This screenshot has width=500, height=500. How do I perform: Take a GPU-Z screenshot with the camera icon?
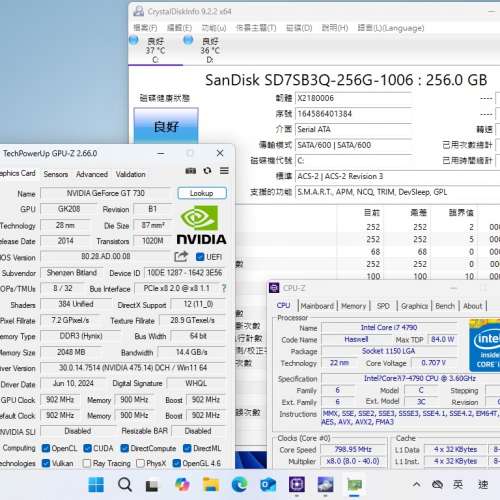[190, 171]
